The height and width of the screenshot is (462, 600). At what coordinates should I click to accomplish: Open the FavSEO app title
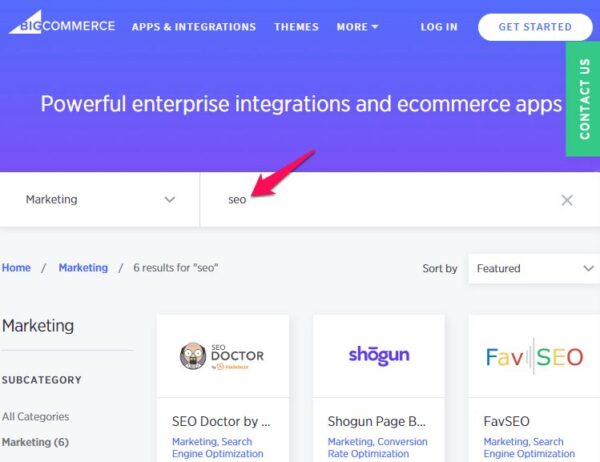[x=506, y=421]
